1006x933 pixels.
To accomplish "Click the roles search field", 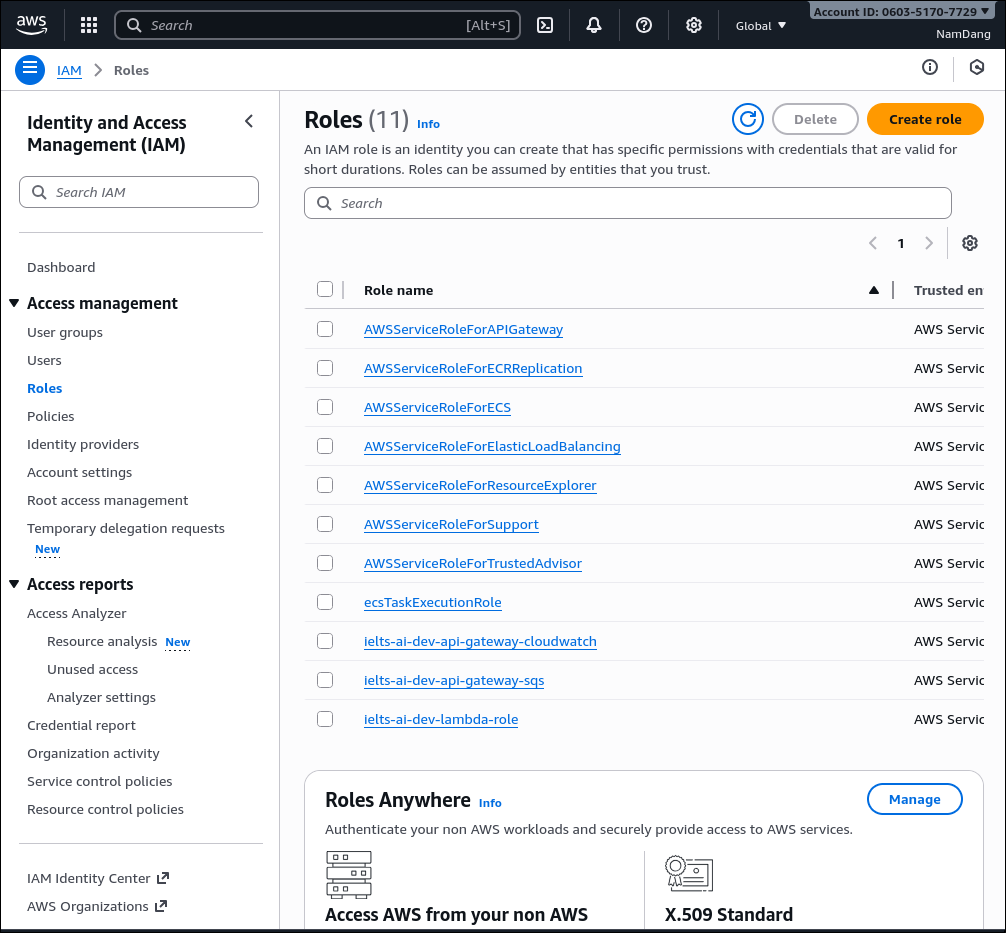I will [628, 203].
